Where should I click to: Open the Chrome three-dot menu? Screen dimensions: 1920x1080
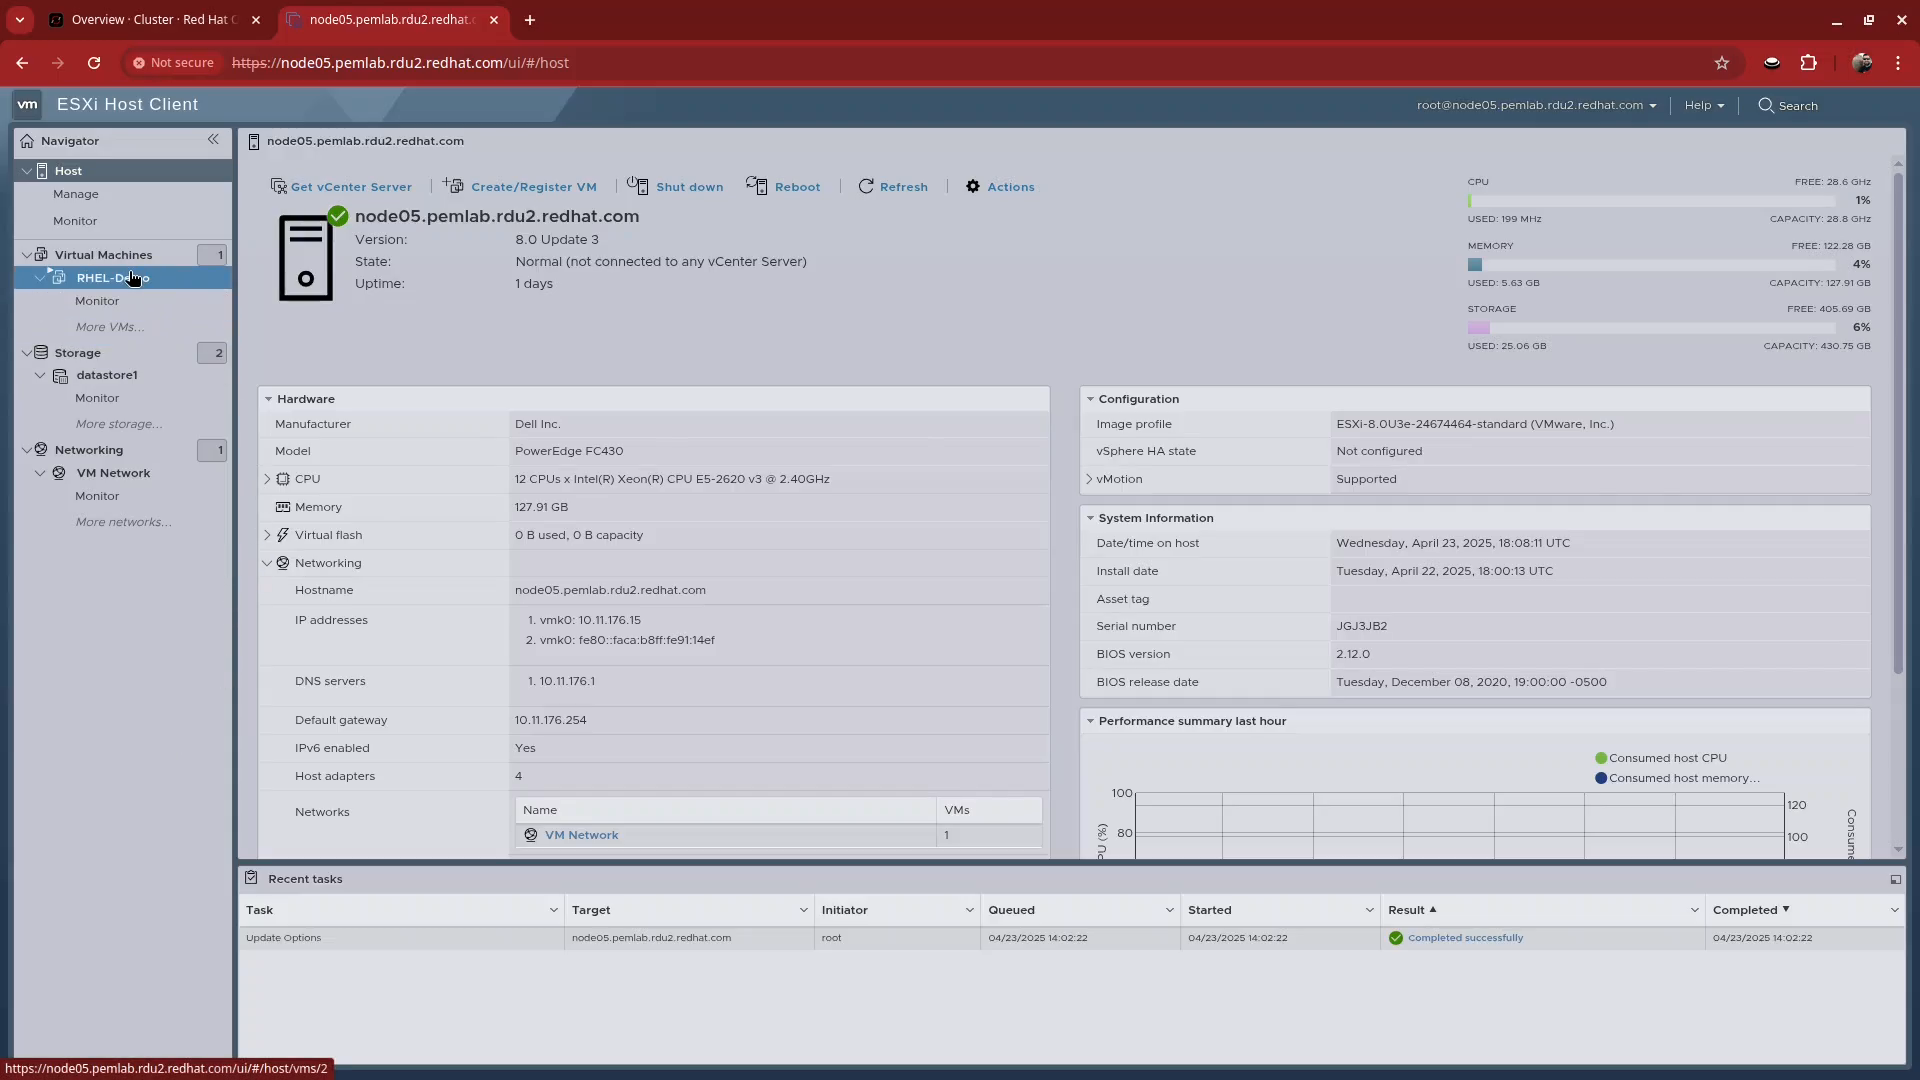pyautogui.click(x=1899, y=62)
